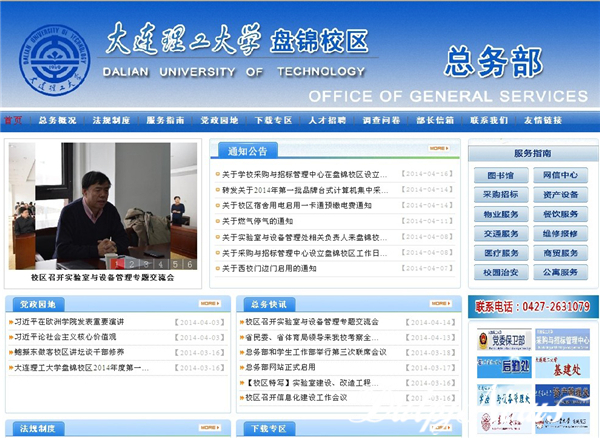
Task: Click the 物业服务 service button
Action: click(x=501, y=214)
